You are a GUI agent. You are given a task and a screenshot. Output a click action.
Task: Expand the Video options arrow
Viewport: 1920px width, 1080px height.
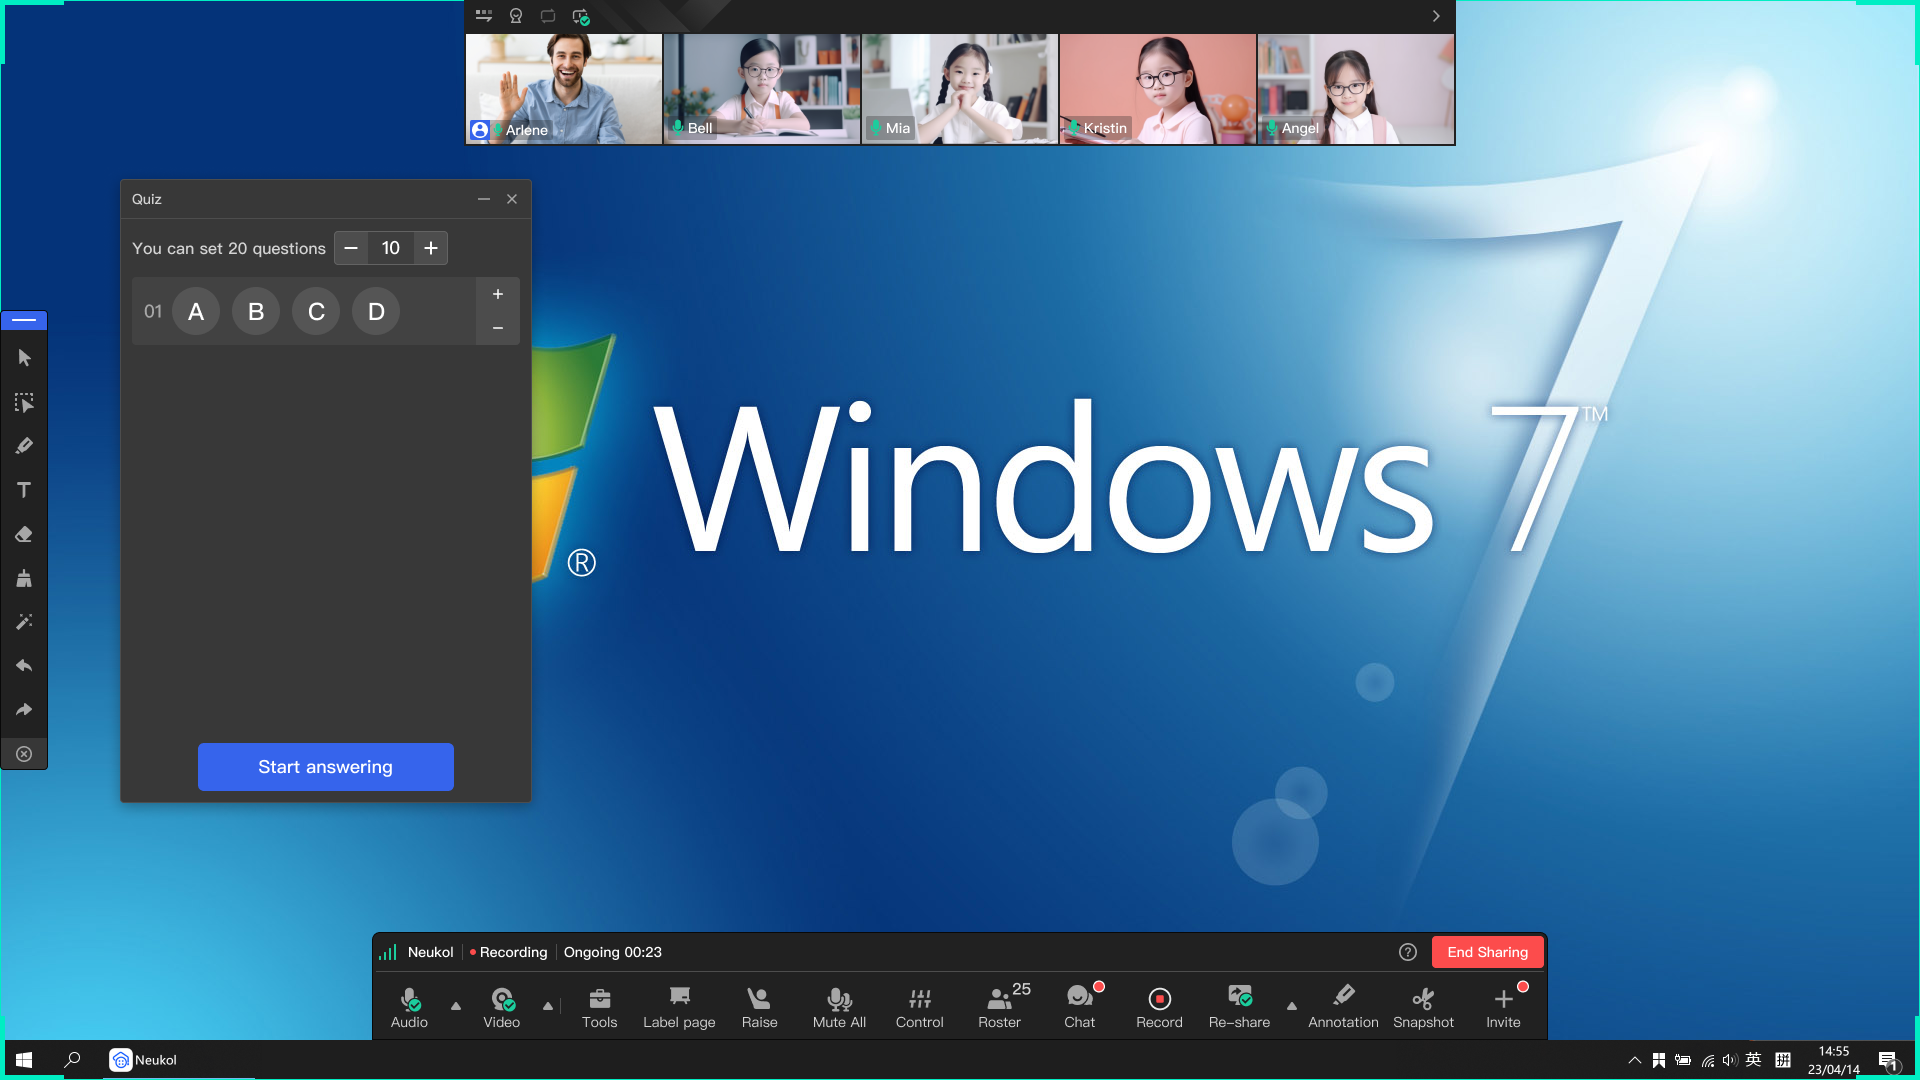[548, 1006]
